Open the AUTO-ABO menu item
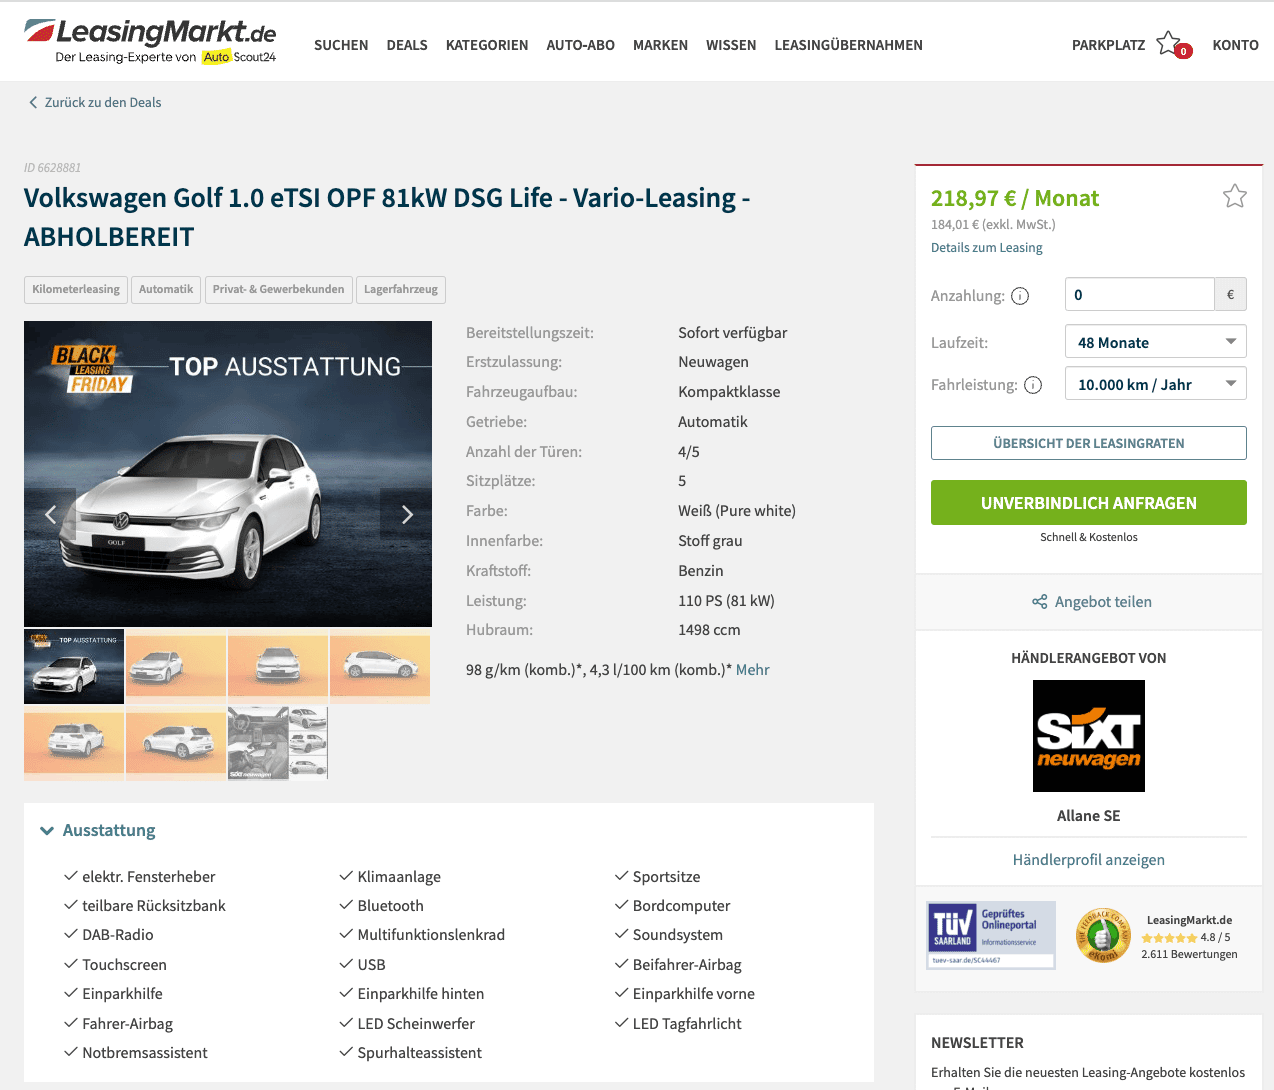The width and height of the screenshot is (1274, 1090). coord(581,45)
